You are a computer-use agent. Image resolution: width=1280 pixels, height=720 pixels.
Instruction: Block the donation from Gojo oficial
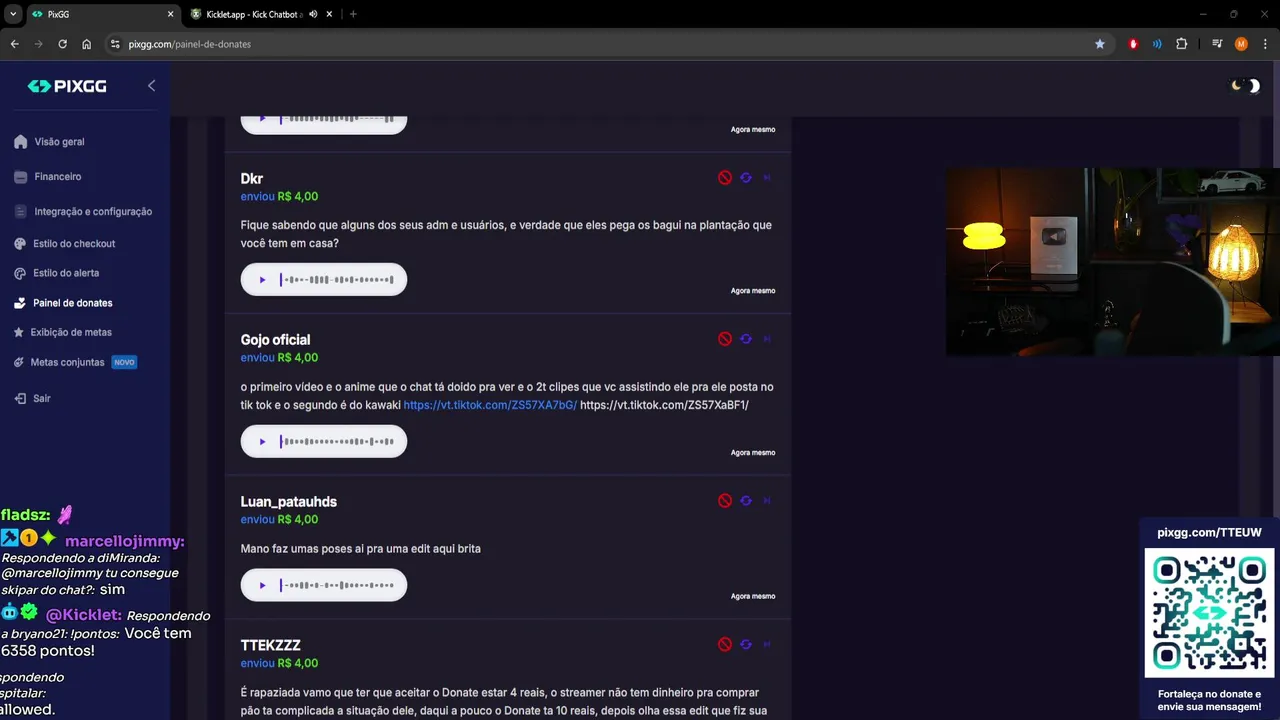725,339
